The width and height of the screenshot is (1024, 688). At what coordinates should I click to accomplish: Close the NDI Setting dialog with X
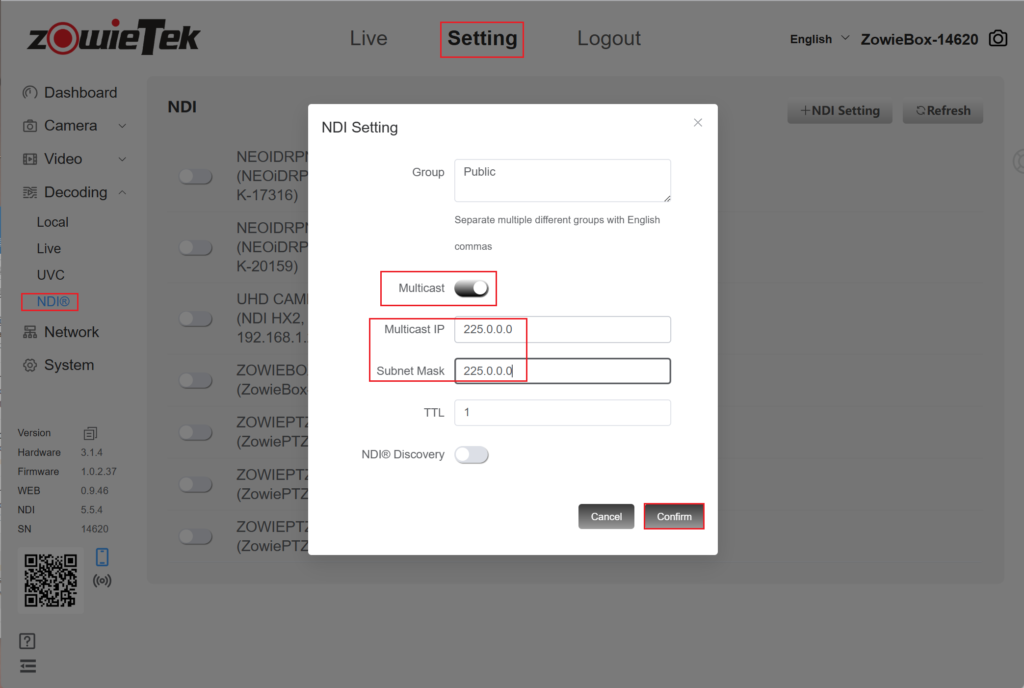click(x=698, y=122)
